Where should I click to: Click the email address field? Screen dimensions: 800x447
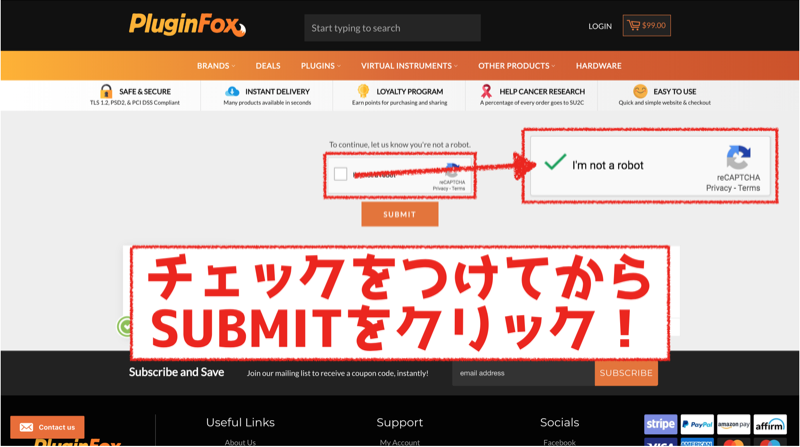coord(523,373)
